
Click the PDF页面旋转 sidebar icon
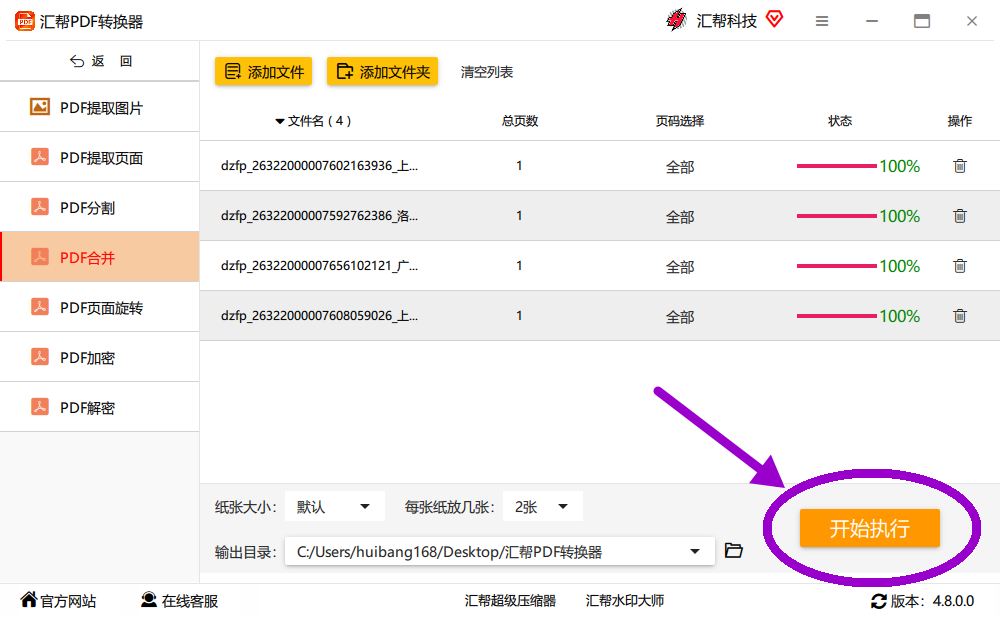pyautogui.click(x=40, y=306)
